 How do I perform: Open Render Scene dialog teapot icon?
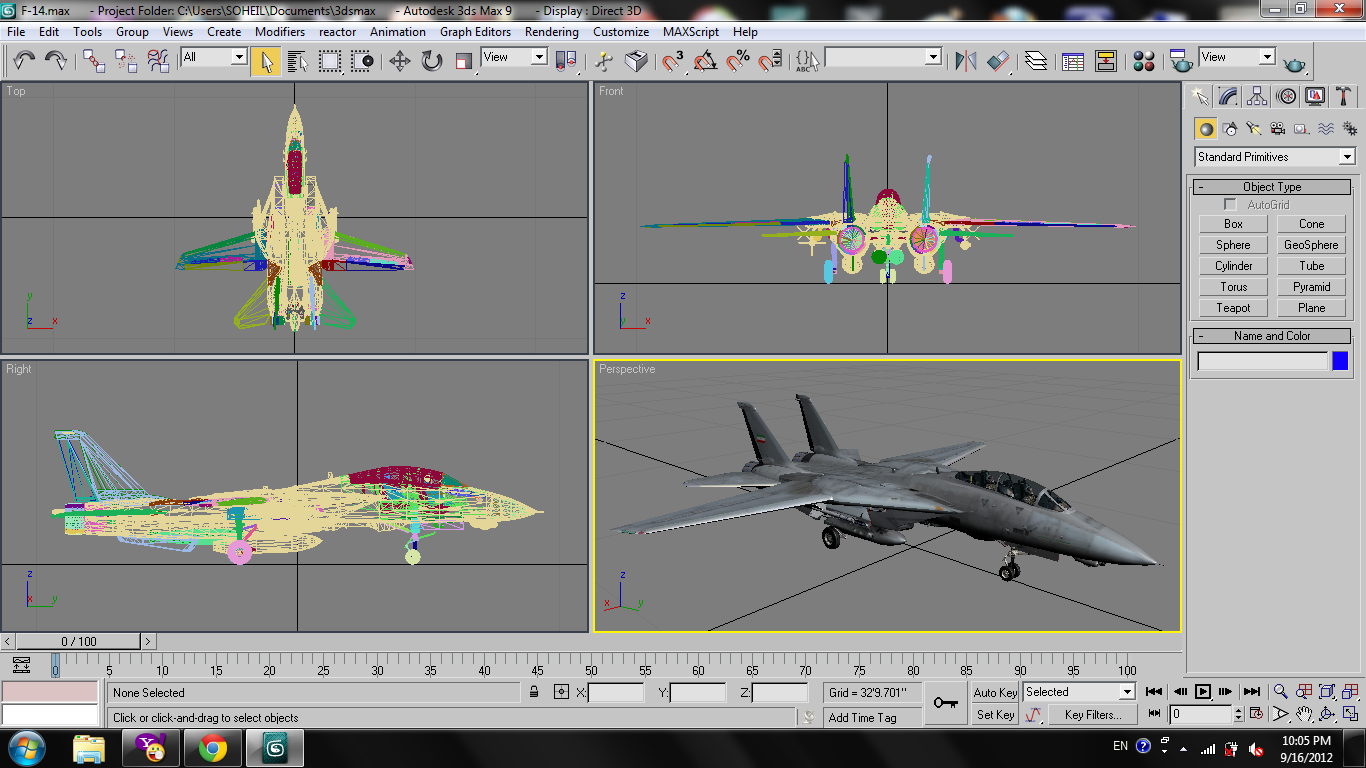coord(1181,61)
